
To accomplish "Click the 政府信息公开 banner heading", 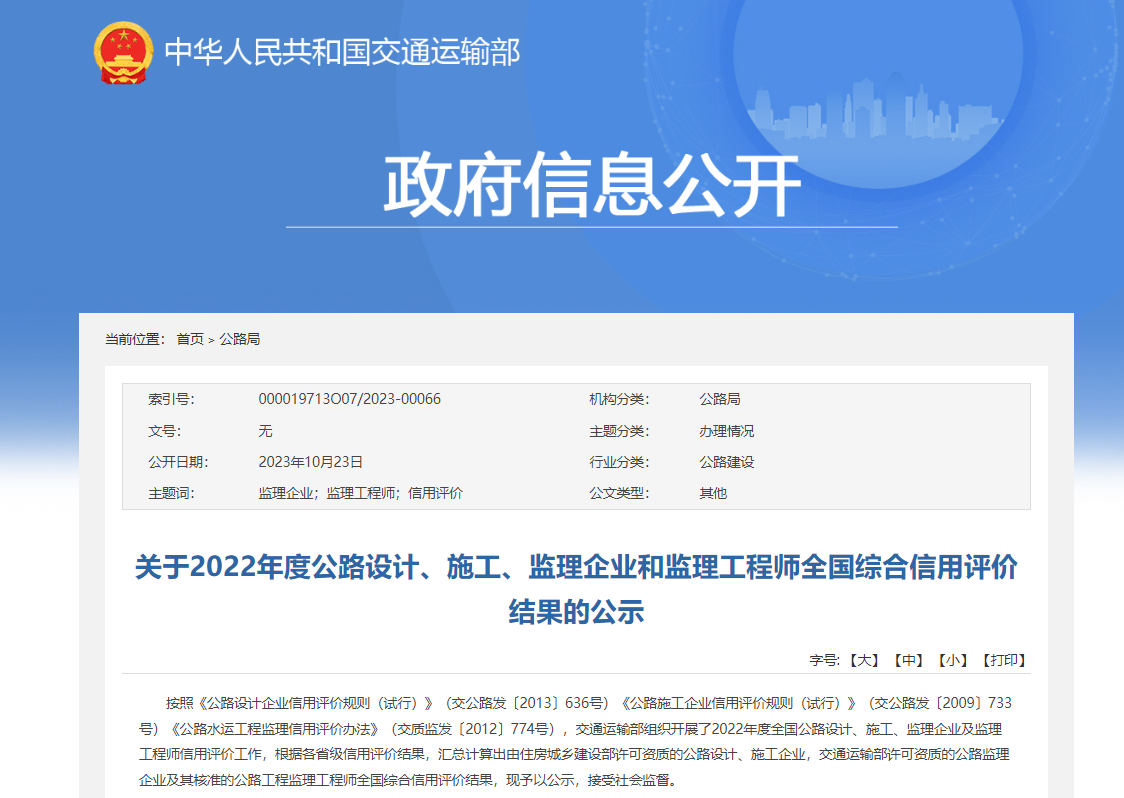I will pyautogui.click(x=592, y=184).
